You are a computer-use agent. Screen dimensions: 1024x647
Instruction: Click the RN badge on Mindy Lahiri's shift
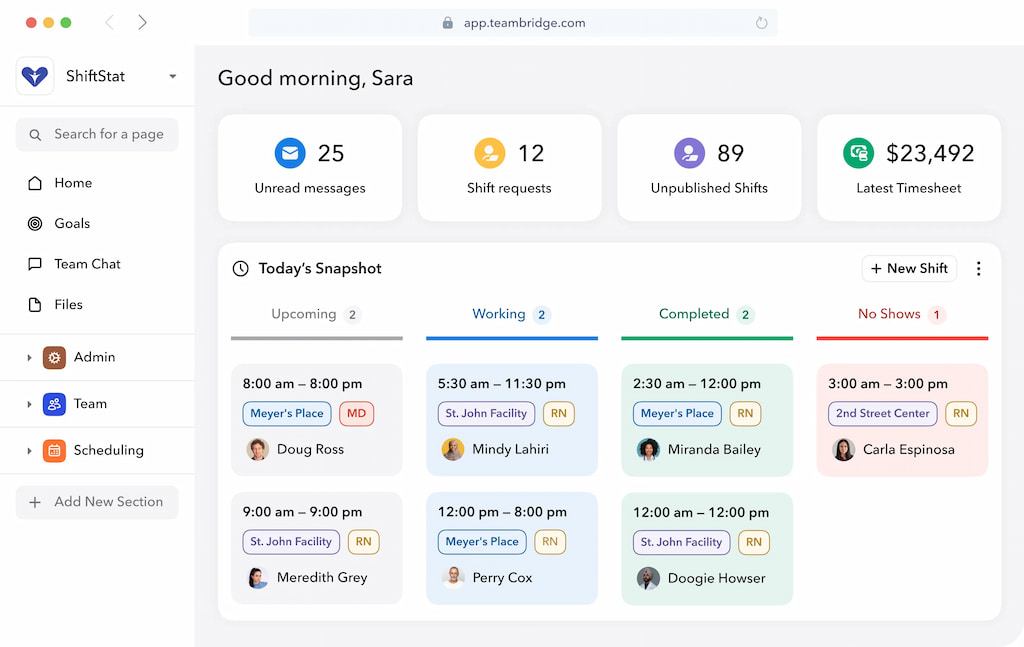pyautogui.click(x=558, y=413)
